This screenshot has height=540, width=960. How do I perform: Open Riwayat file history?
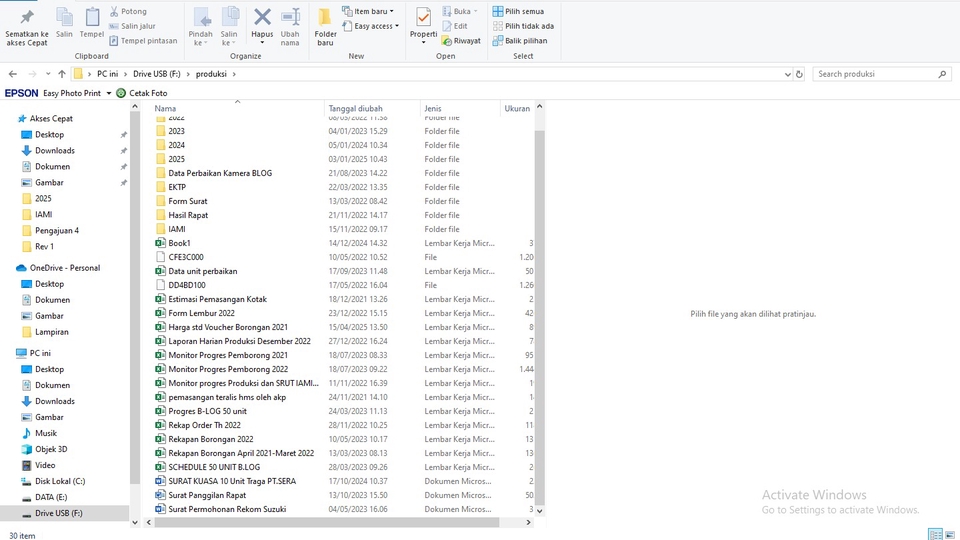coord(461,41)
